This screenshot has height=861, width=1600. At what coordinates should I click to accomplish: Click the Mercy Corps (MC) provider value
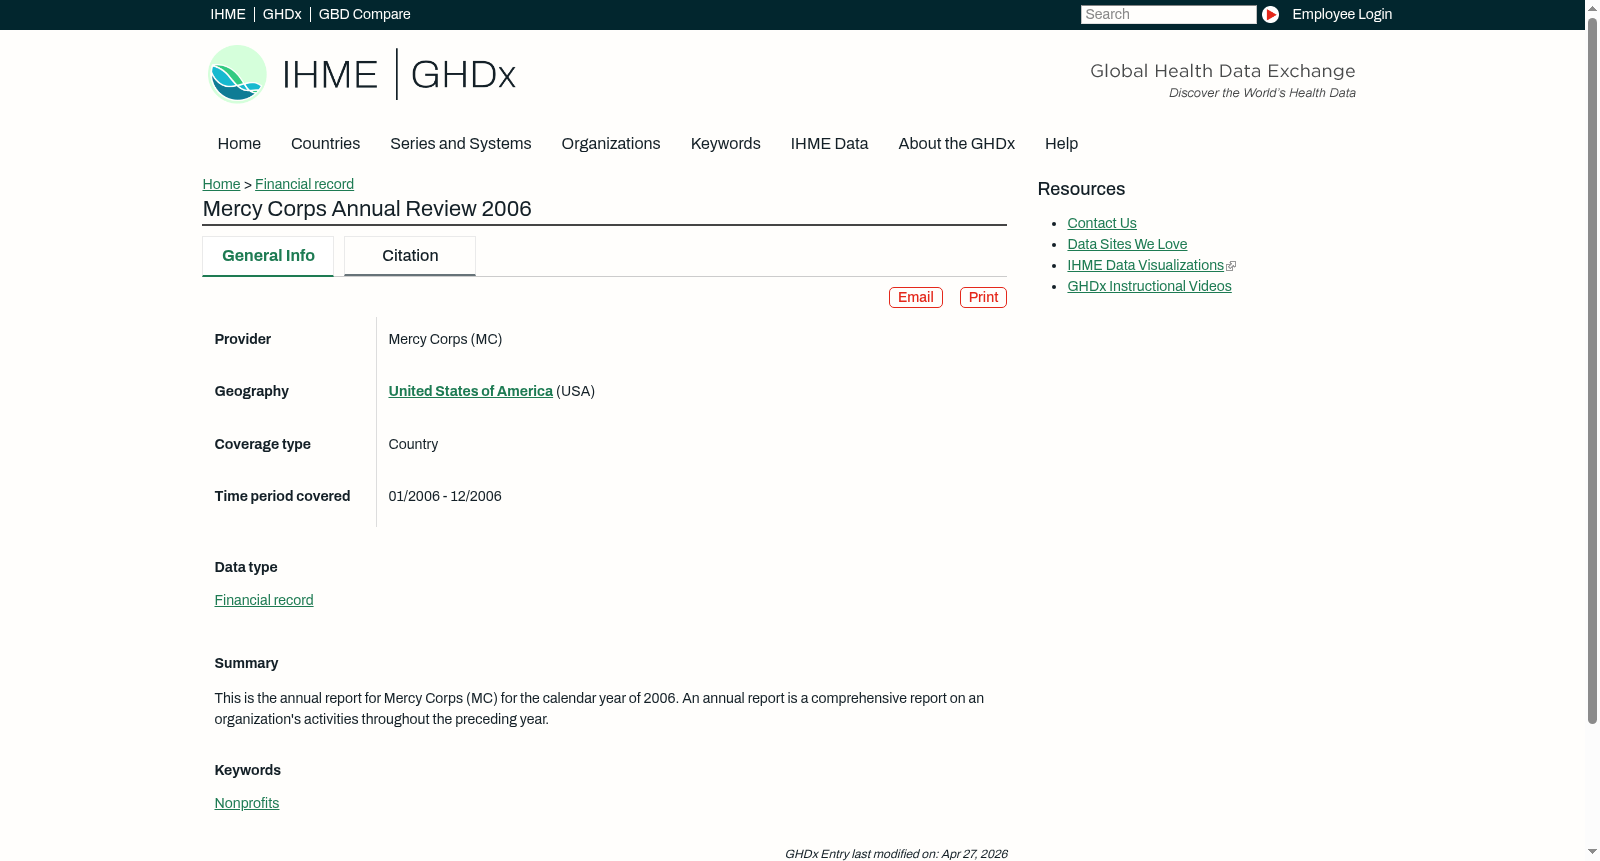pyautogui.click(x=445, y=339)
